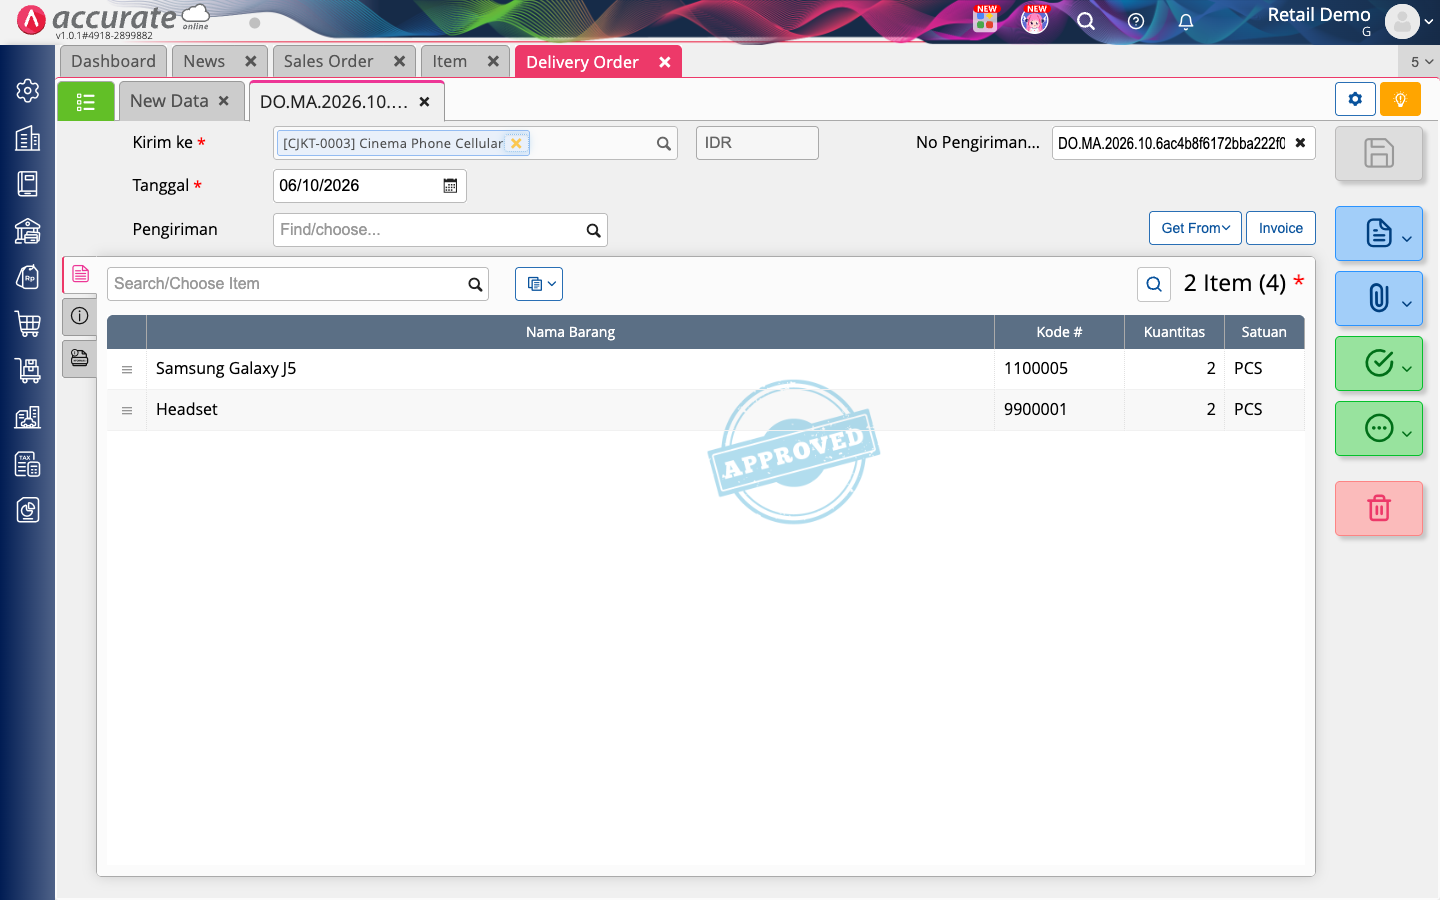The image size is (1440, 900).
Task: Open the additional info side tab
Action: (x=80, y=316)
